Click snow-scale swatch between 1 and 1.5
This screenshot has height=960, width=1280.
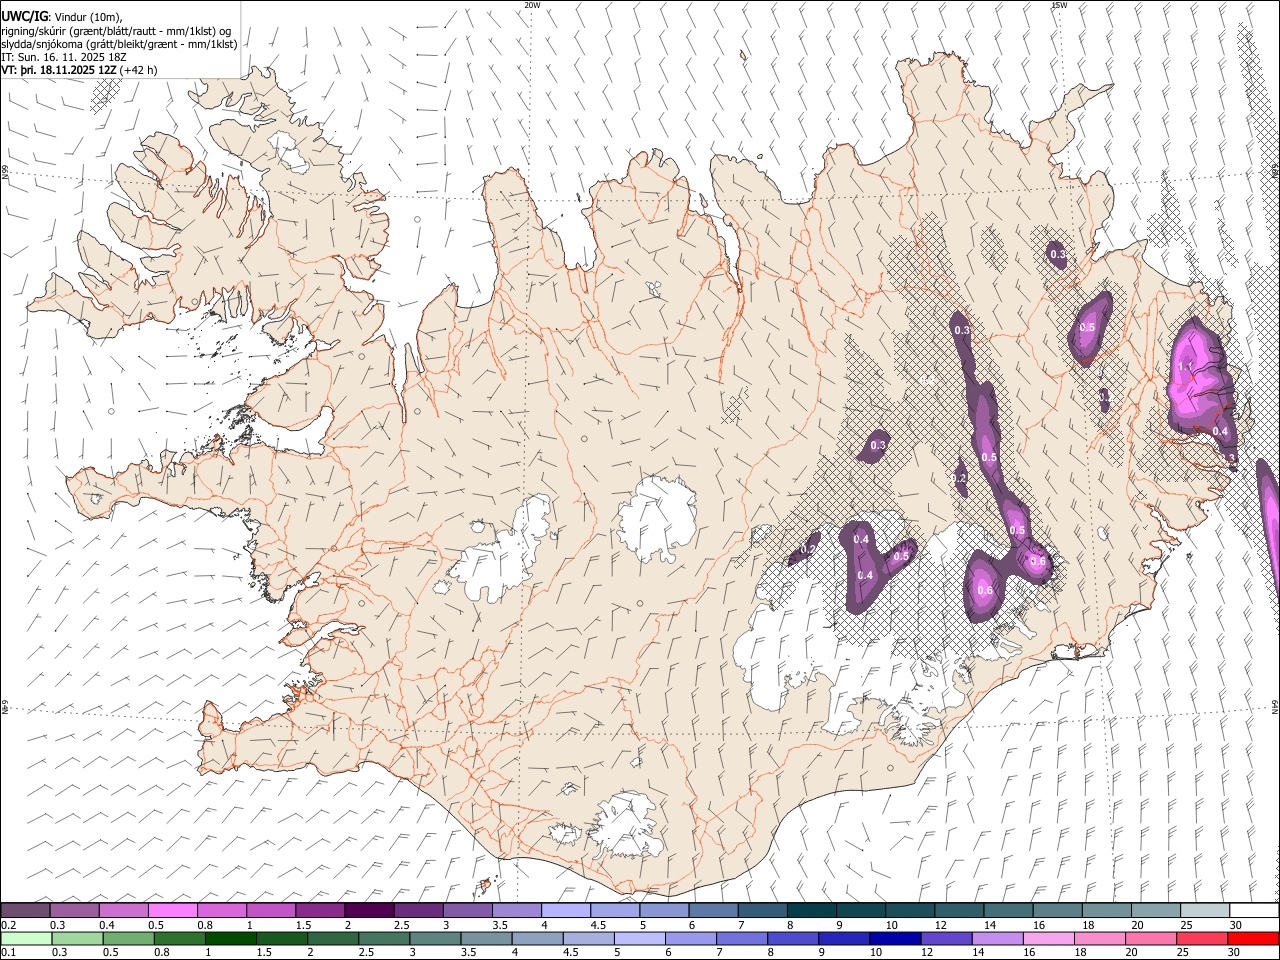coord(271,910)
